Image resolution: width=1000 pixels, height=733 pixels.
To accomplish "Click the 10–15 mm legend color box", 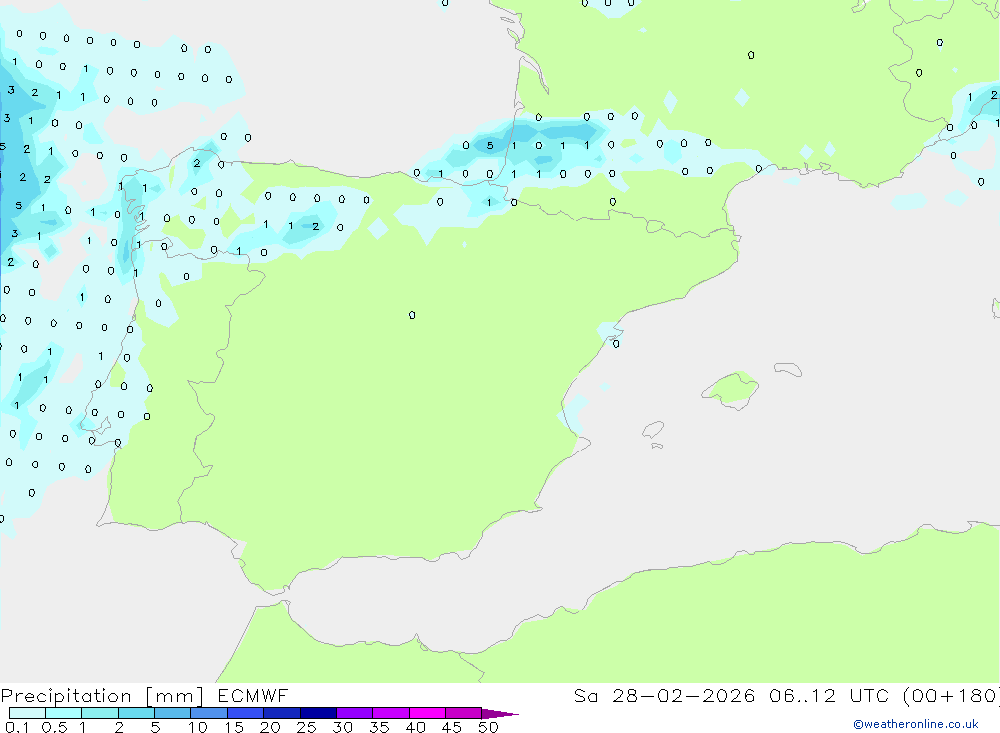I will click(x=209, y=713).
